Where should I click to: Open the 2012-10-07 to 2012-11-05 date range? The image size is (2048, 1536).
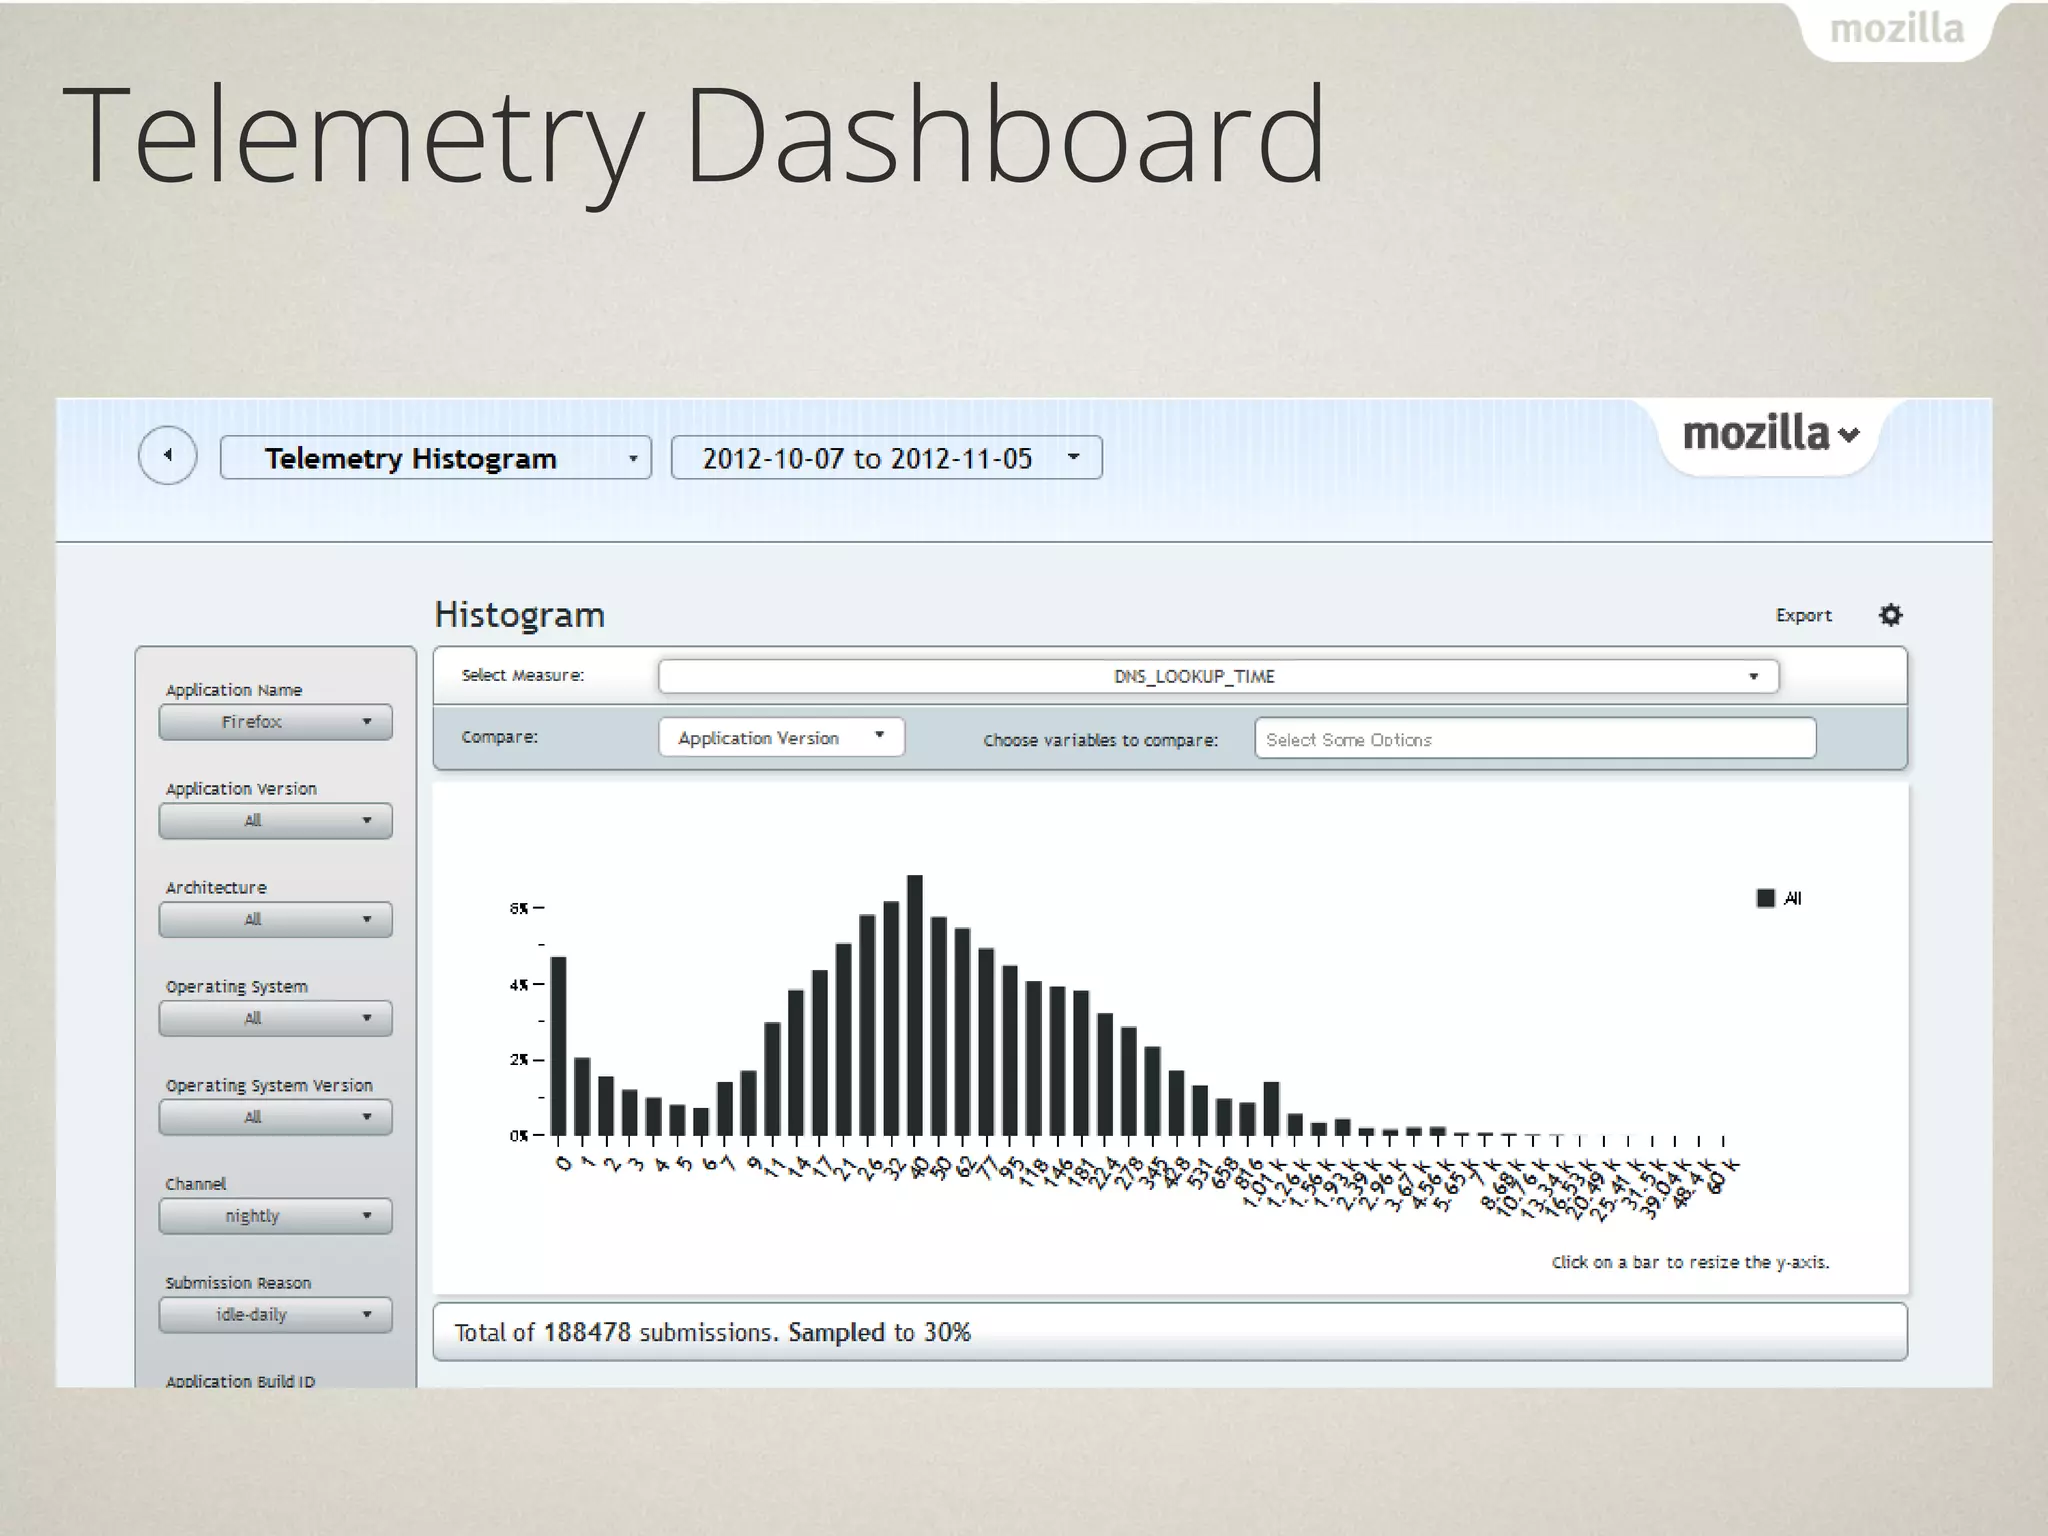887,458
